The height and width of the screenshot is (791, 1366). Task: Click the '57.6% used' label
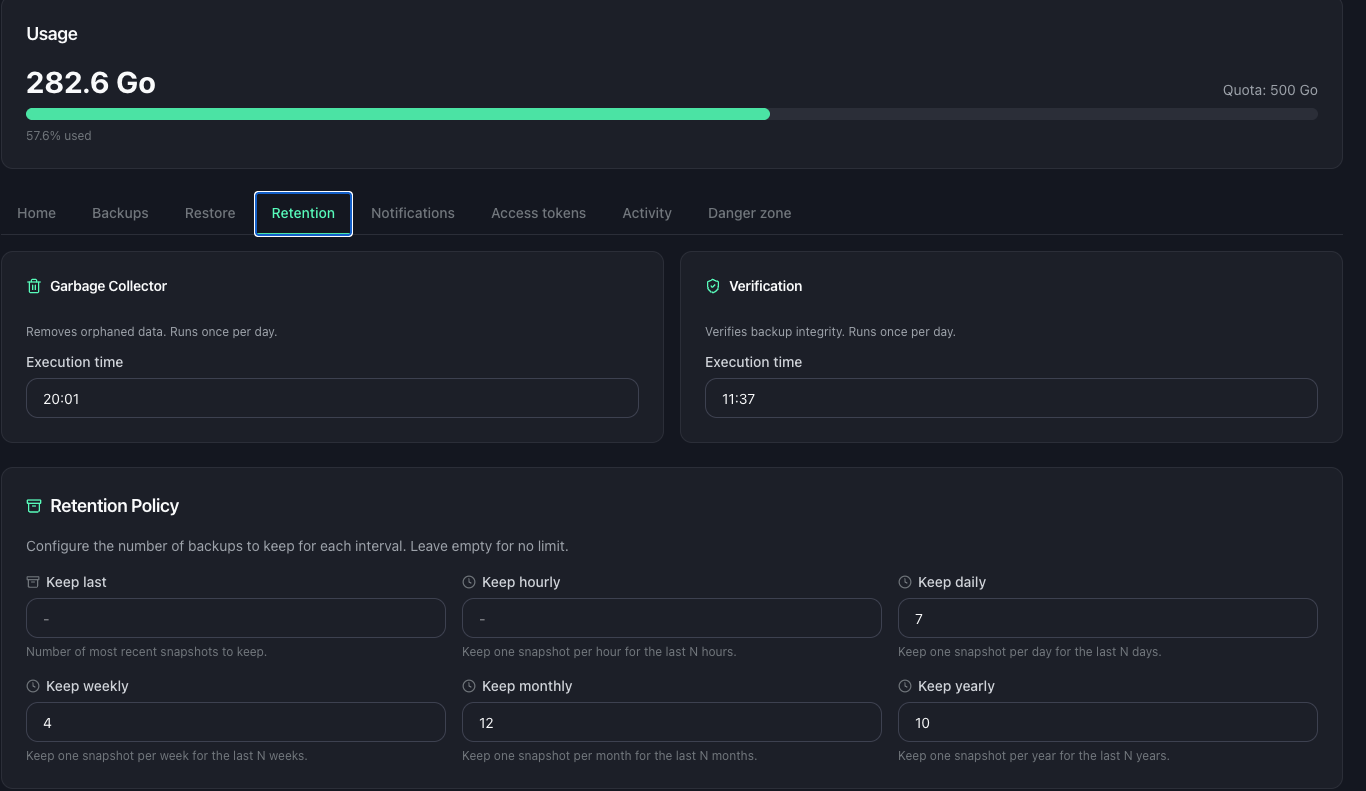pyautogui.click(x=59, y=136)
